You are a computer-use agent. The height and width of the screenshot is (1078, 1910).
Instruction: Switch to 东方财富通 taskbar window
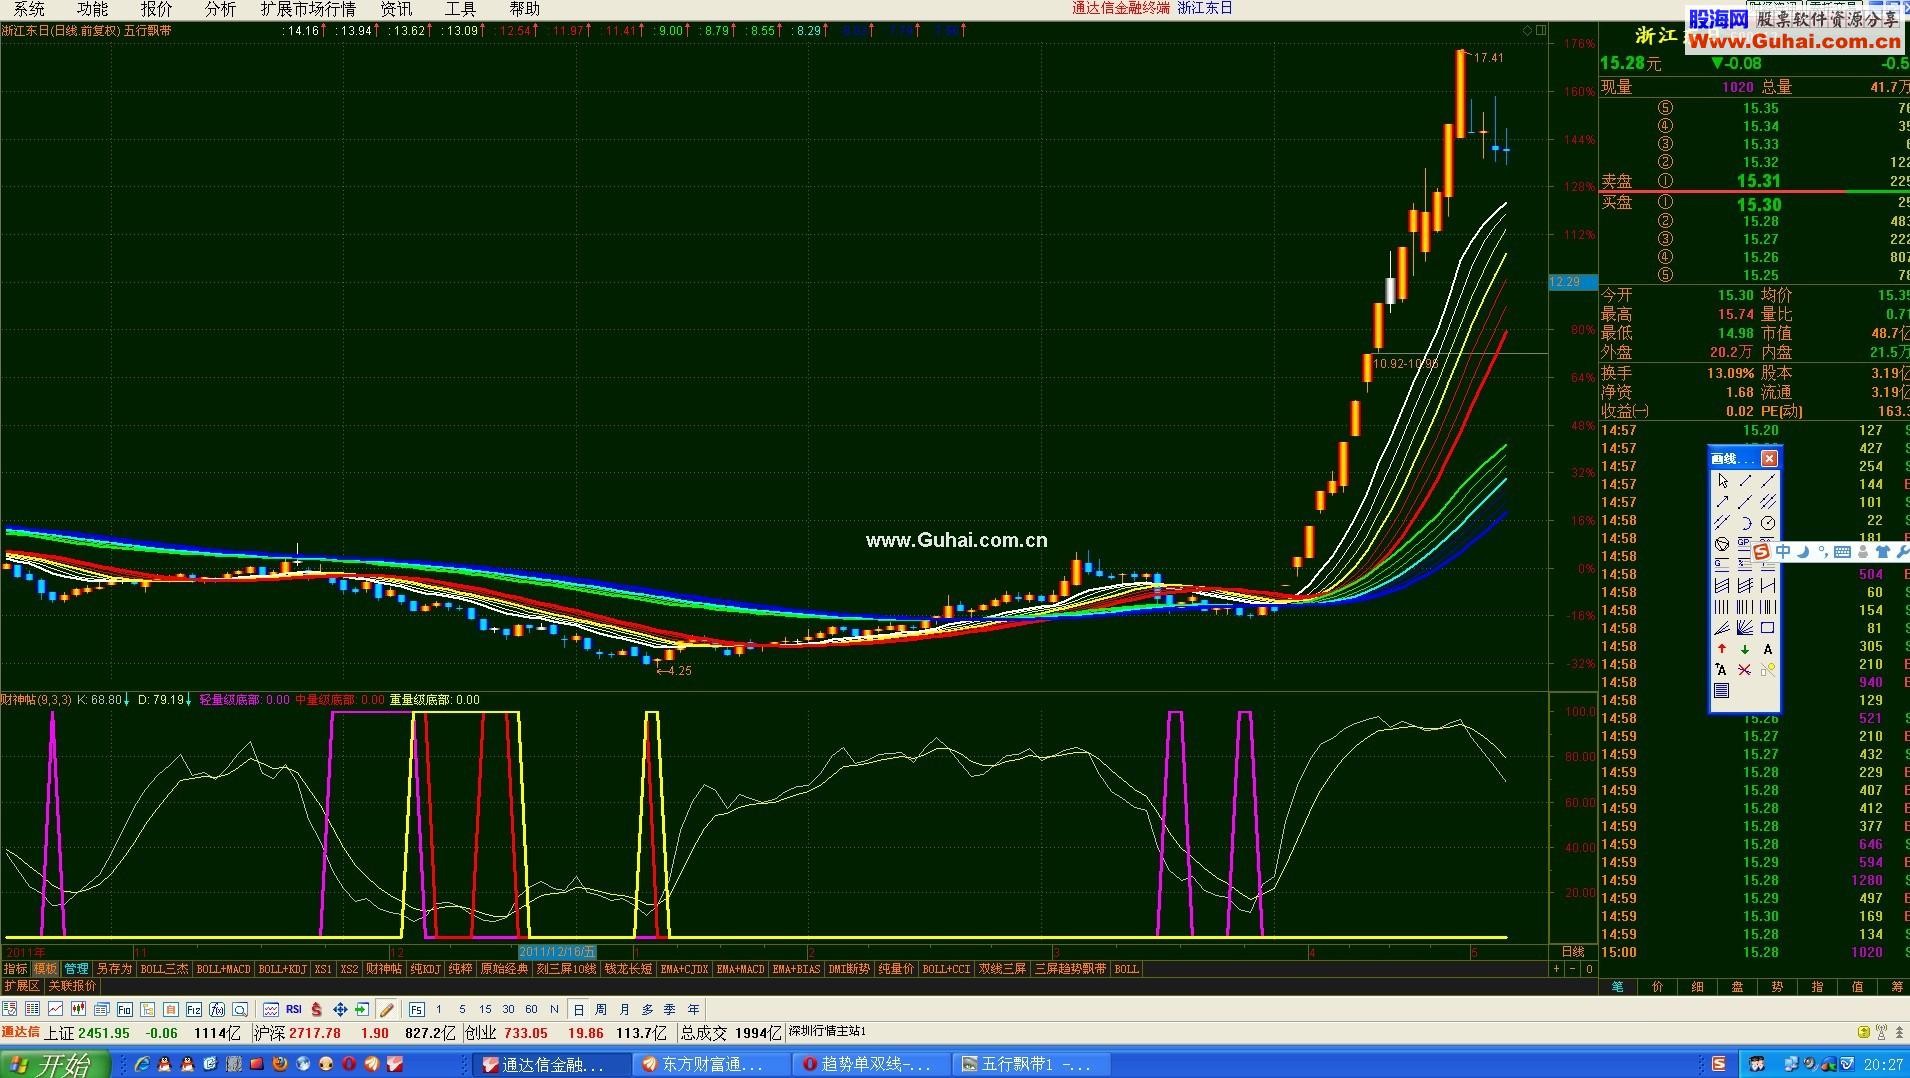(712, 1064)
